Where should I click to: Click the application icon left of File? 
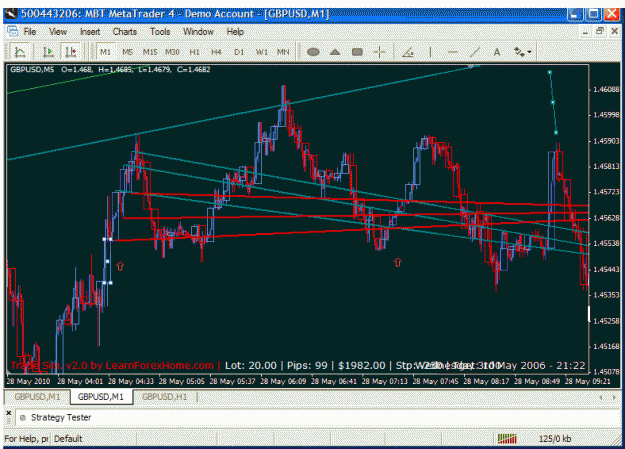pyautogui.click(x=12, y=32)
